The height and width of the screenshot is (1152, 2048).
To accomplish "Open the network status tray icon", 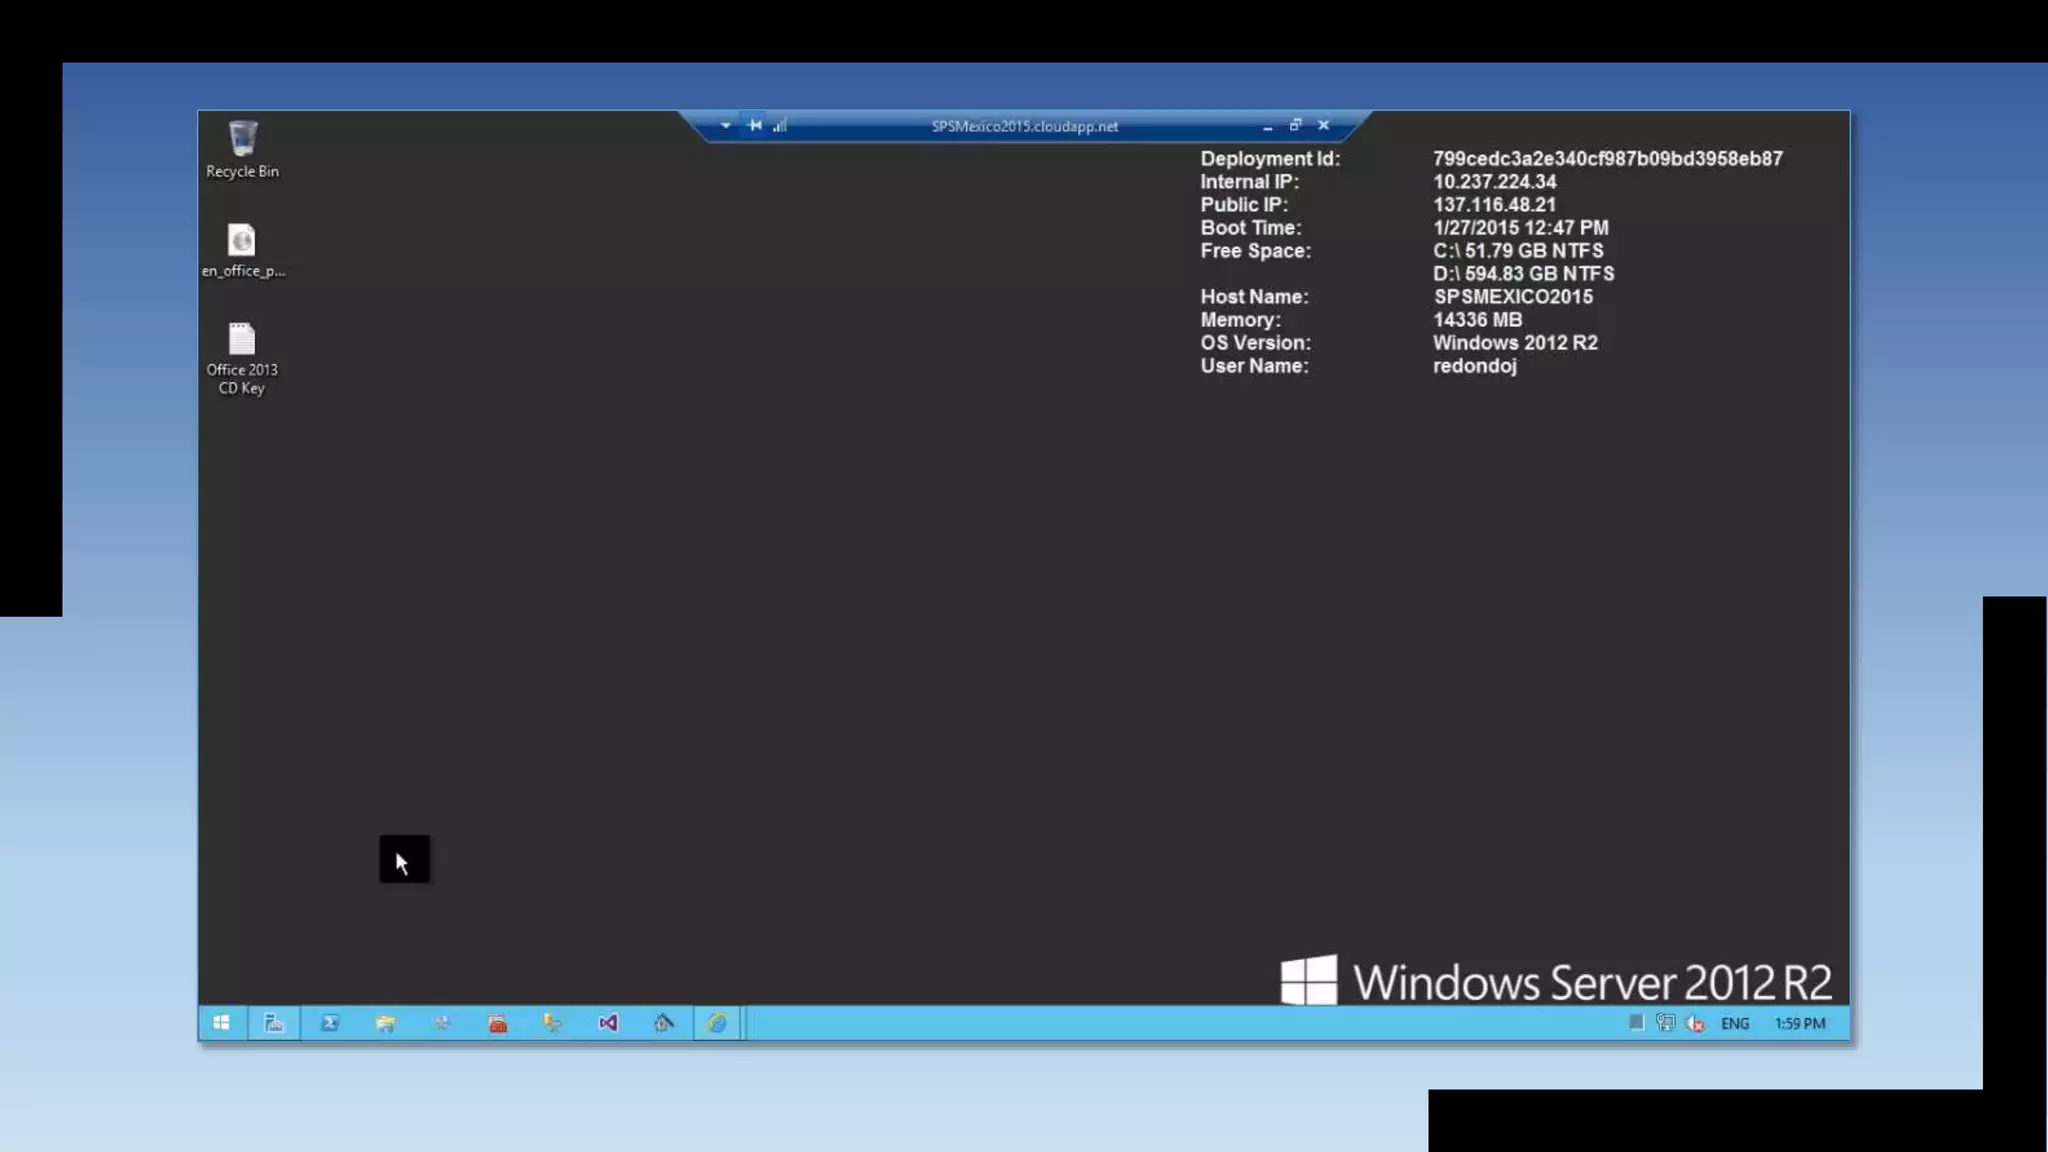I will 1665,1023.
